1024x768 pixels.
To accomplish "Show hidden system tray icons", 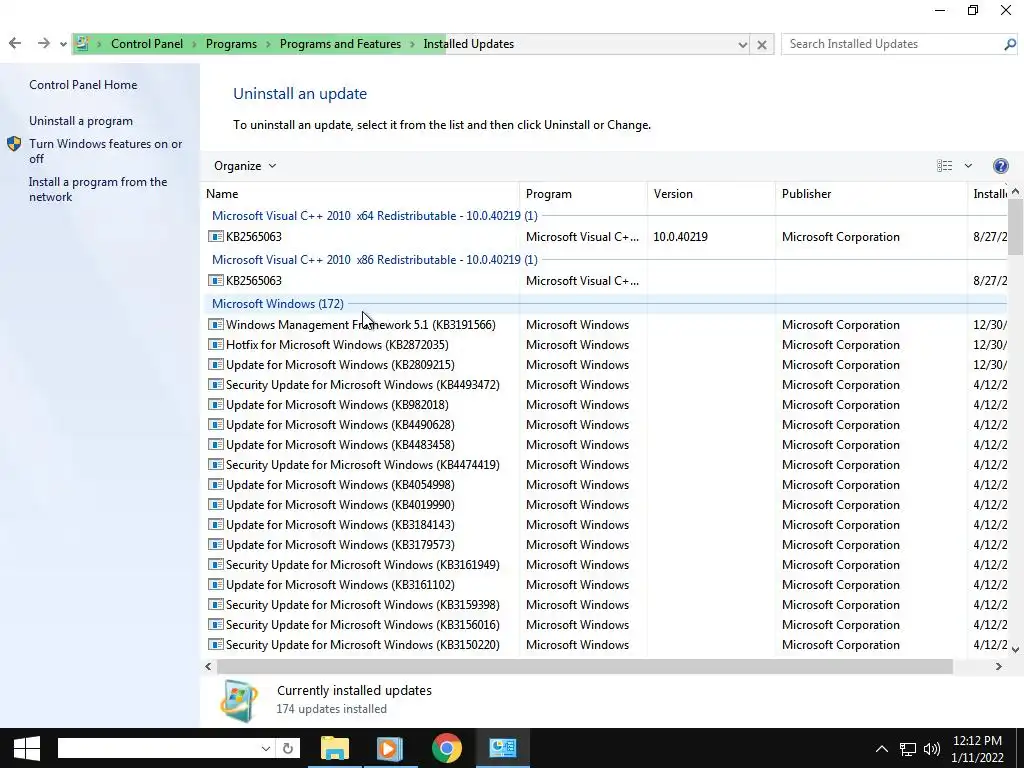I will point(882,748).
